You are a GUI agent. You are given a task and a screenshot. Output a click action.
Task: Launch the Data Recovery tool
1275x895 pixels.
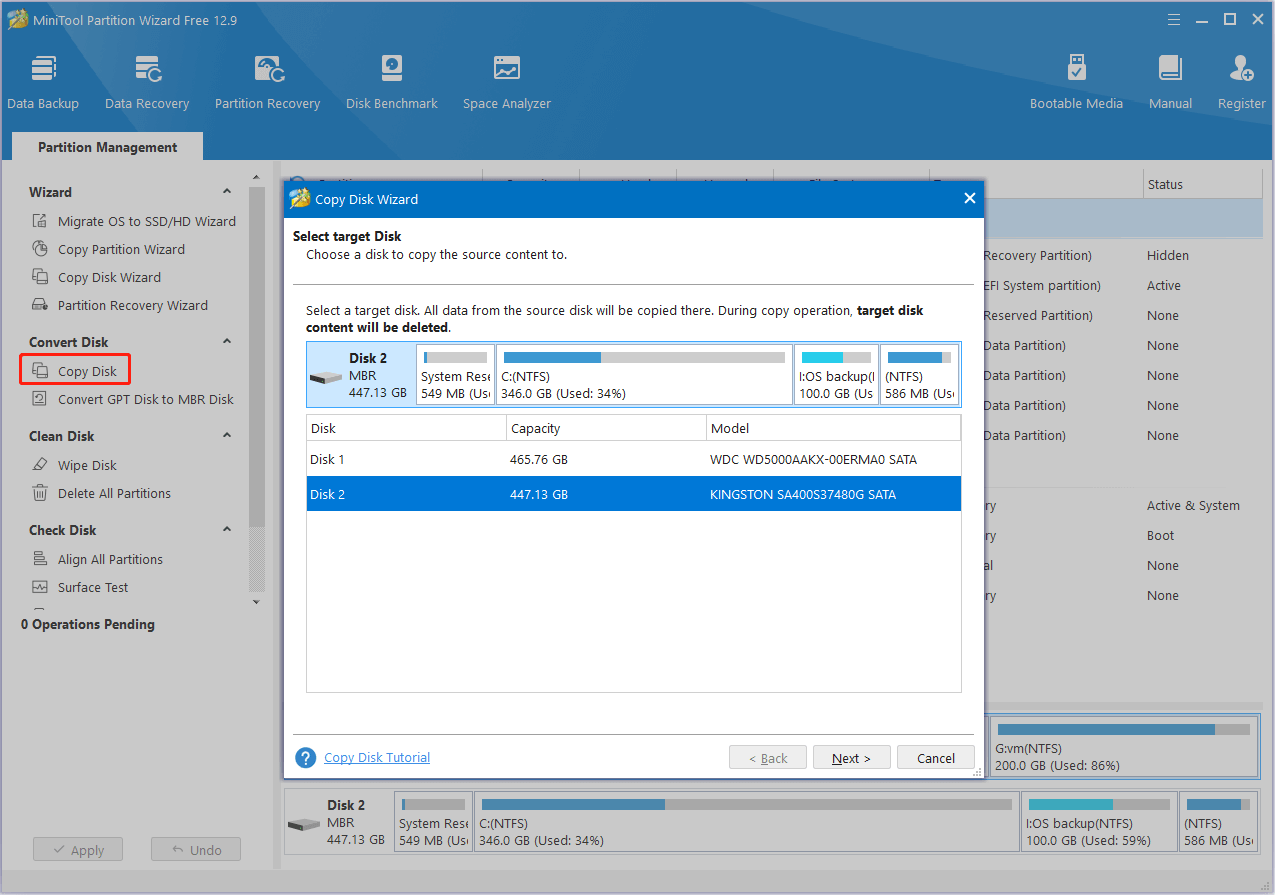[x=147, y=82]
